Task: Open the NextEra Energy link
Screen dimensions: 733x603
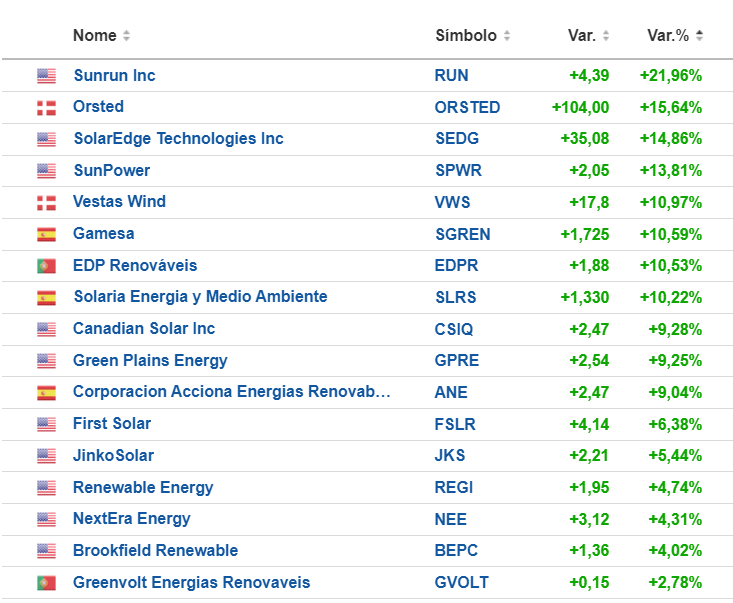Action: (x=131, y=519)
